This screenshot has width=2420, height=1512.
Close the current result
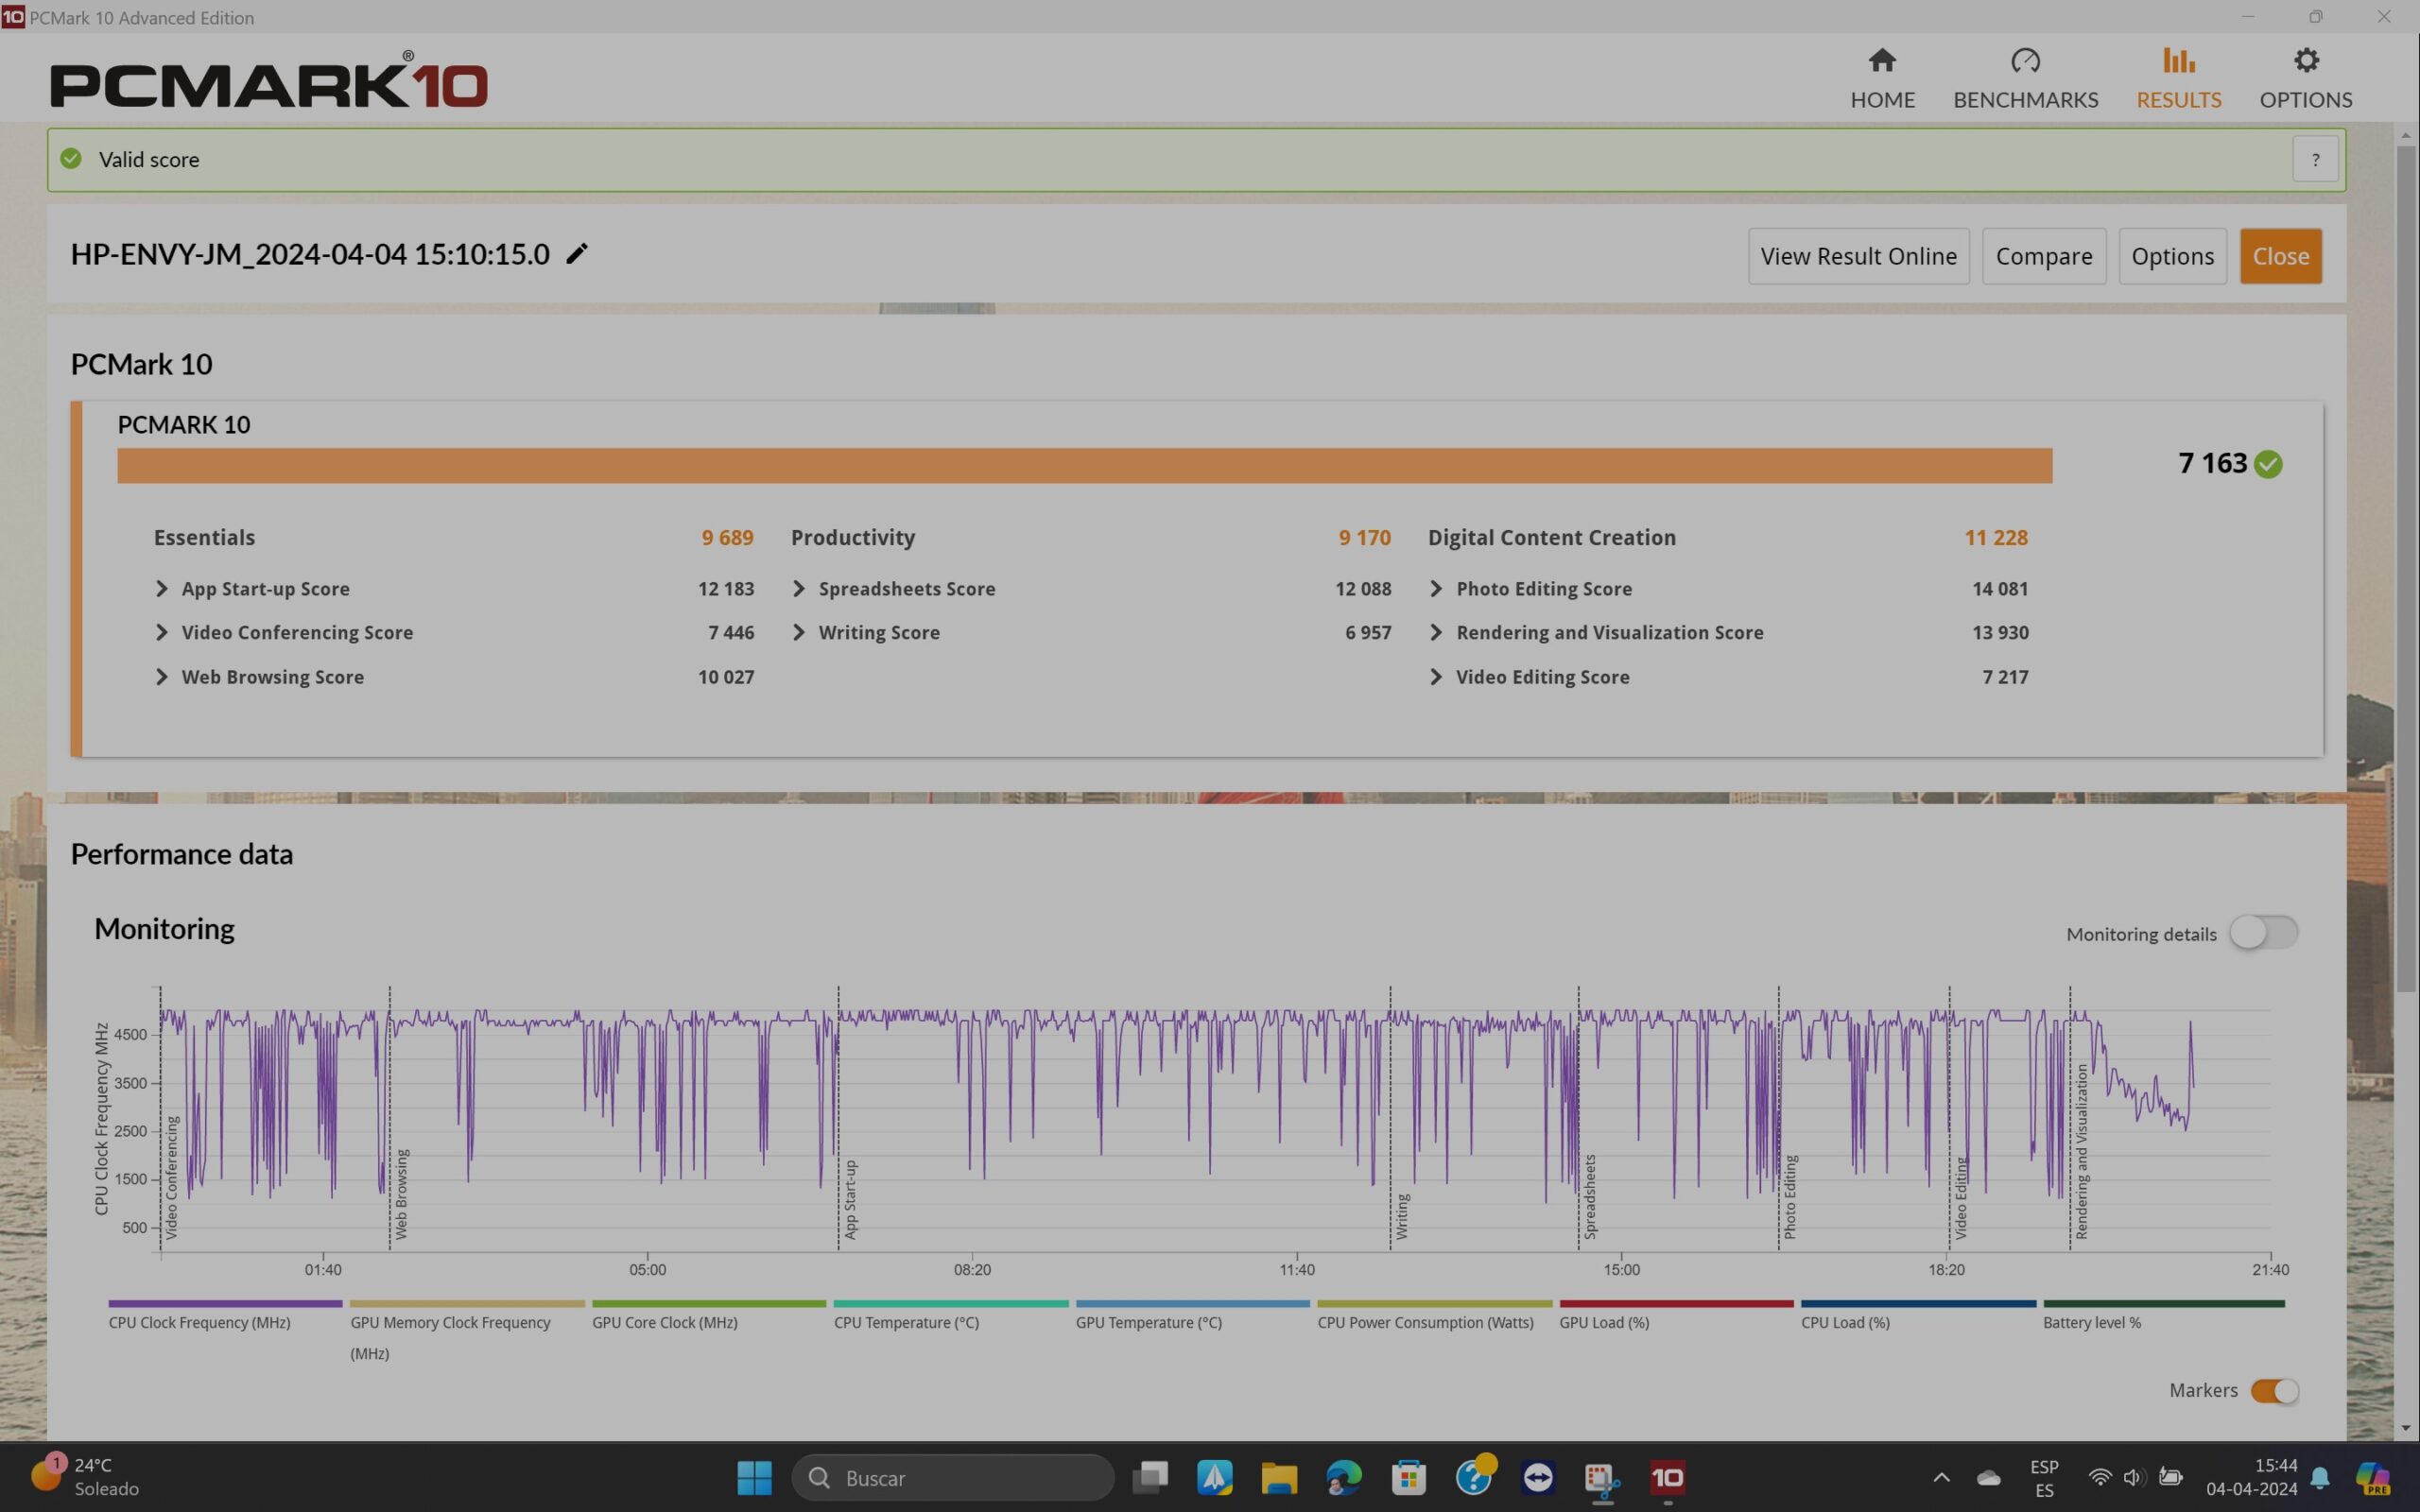coord(2280,256)
